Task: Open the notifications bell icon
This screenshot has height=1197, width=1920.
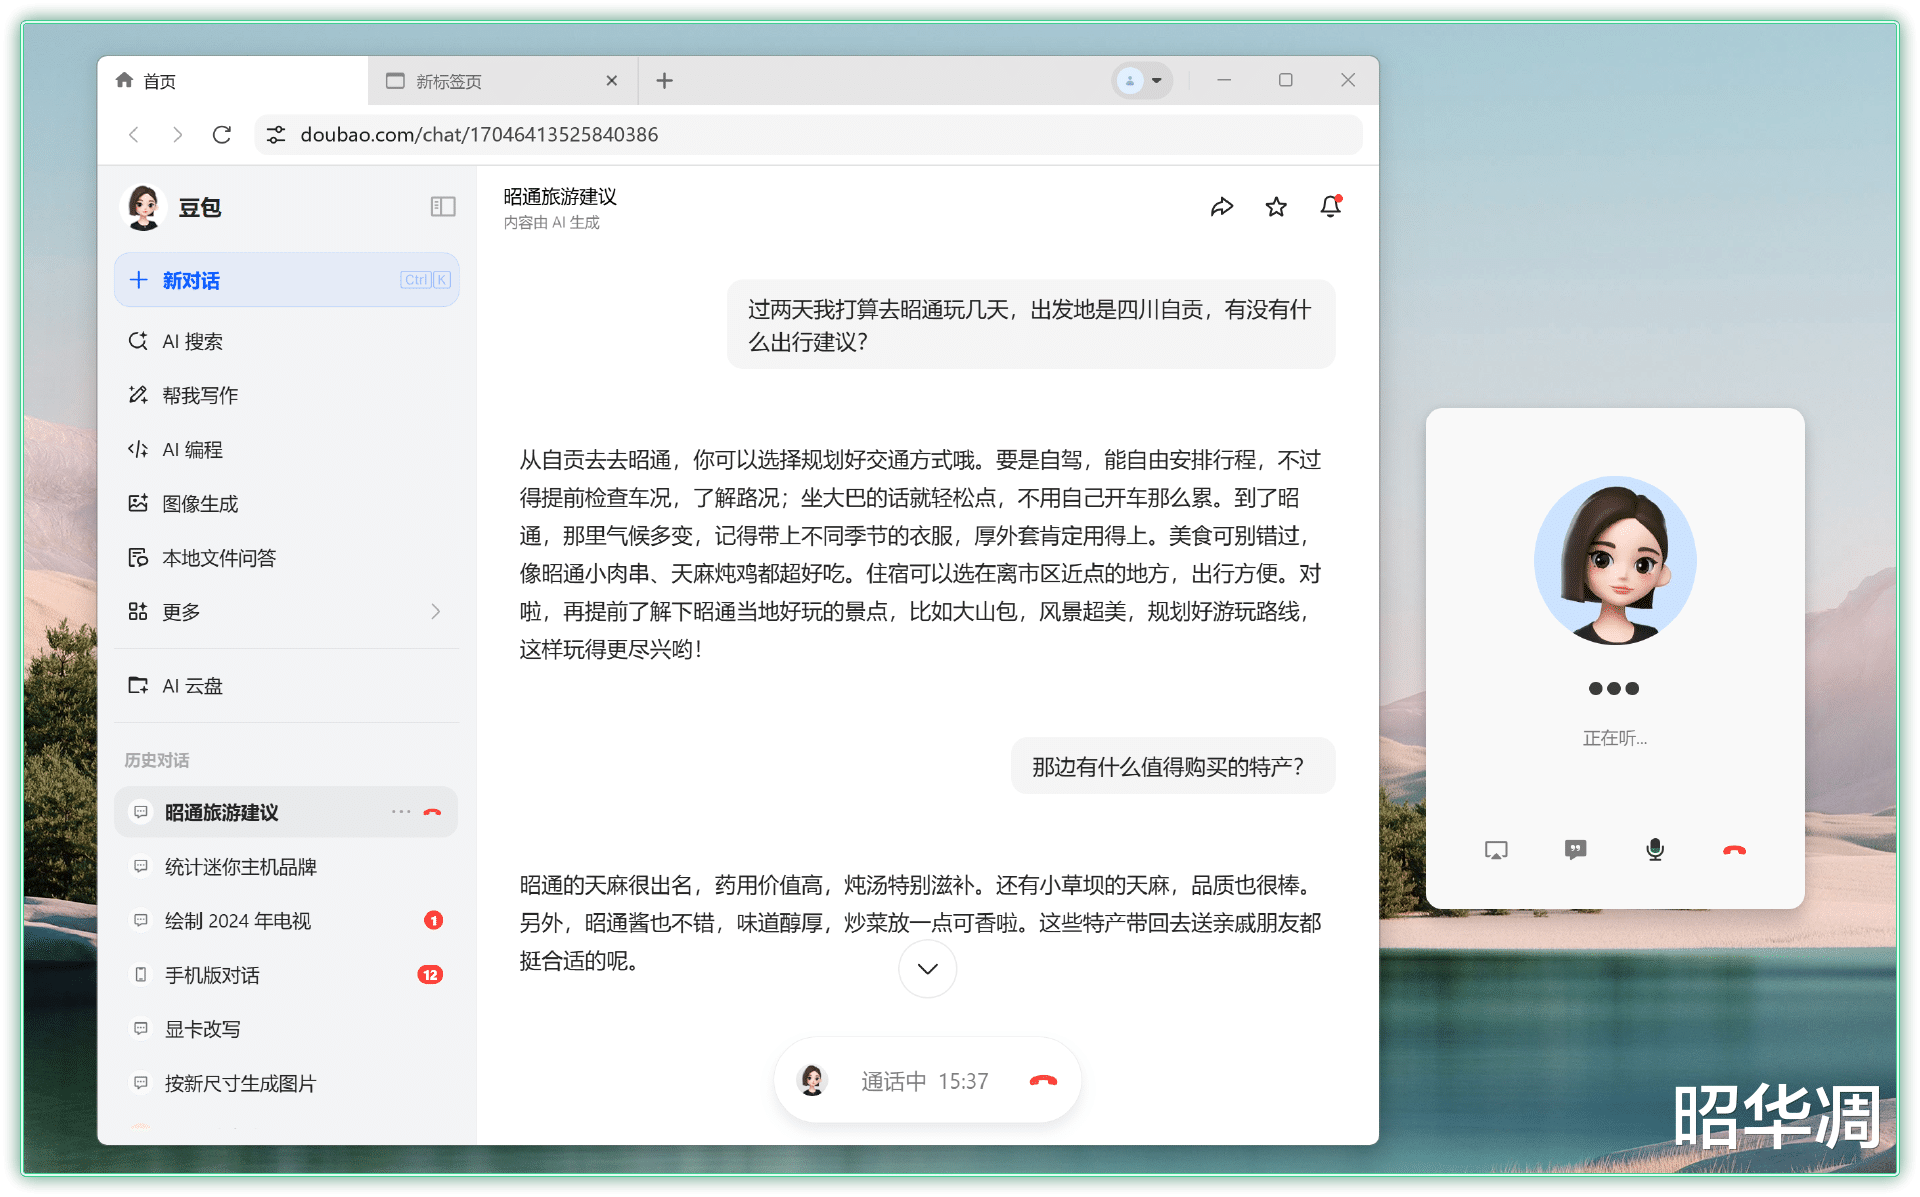Action: point(1330,207)
